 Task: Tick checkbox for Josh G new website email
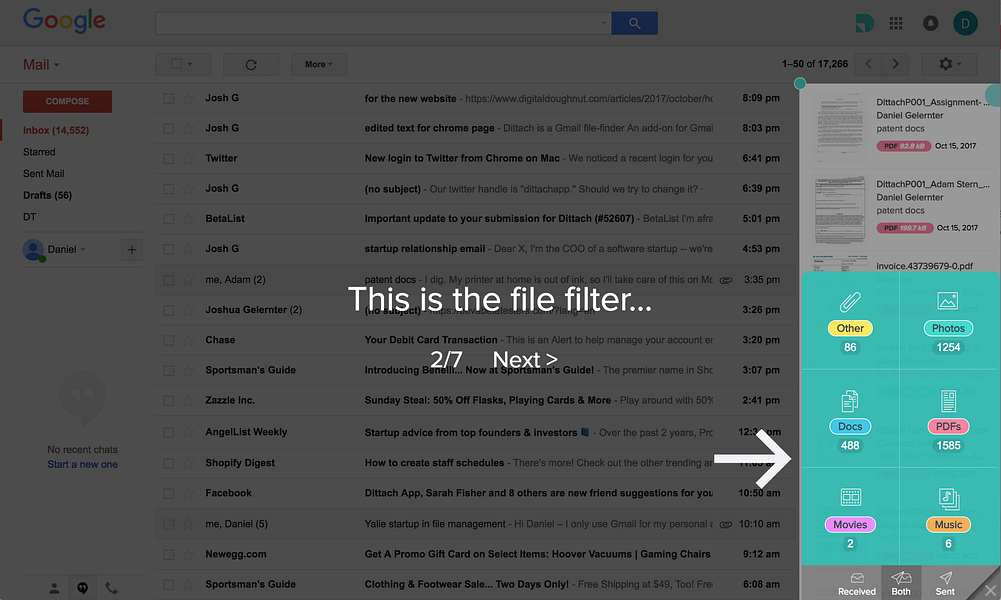click(x=169, y=98)
